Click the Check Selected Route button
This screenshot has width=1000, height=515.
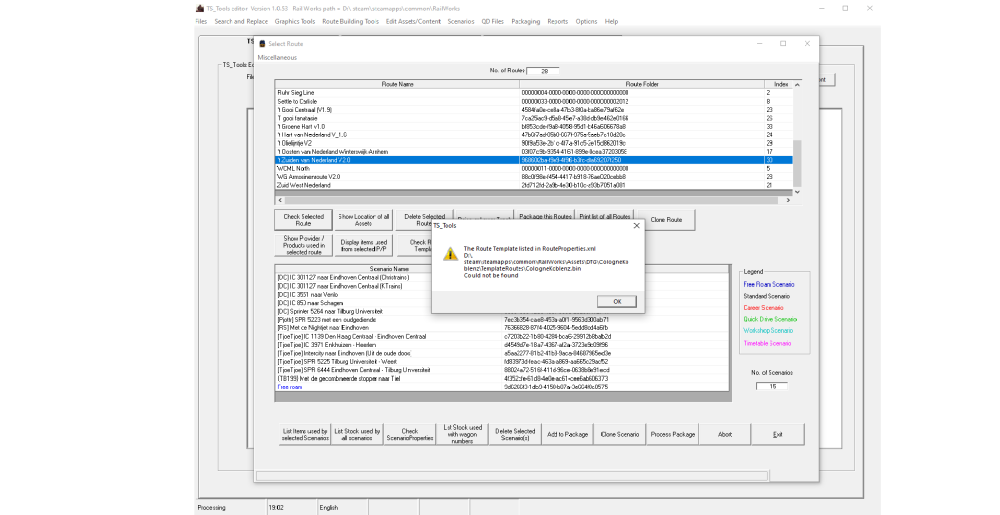tap(303, 217)
